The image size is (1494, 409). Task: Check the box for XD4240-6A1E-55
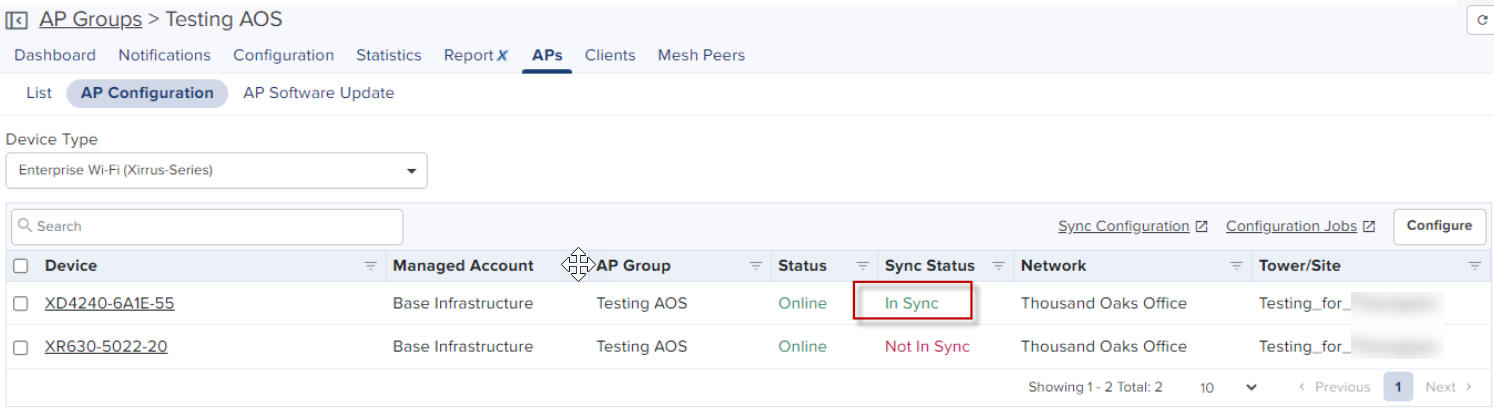click(x=21, y=304)
